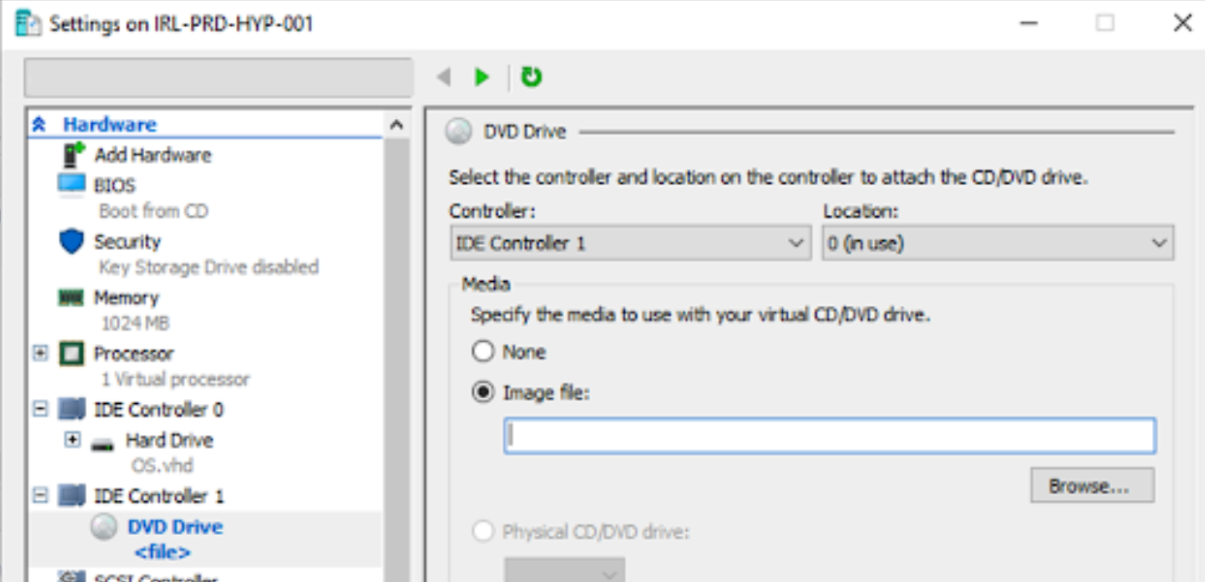The image size is (1205, 582).
Task: Click the Browse... button
Action: [1091, 486]
